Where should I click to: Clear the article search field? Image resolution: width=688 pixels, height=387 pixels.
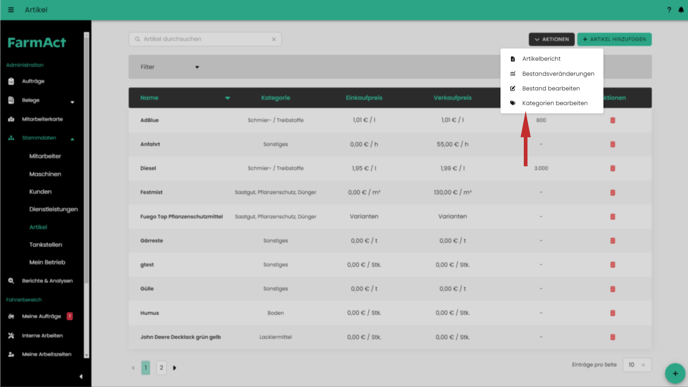tap(274, 39)
